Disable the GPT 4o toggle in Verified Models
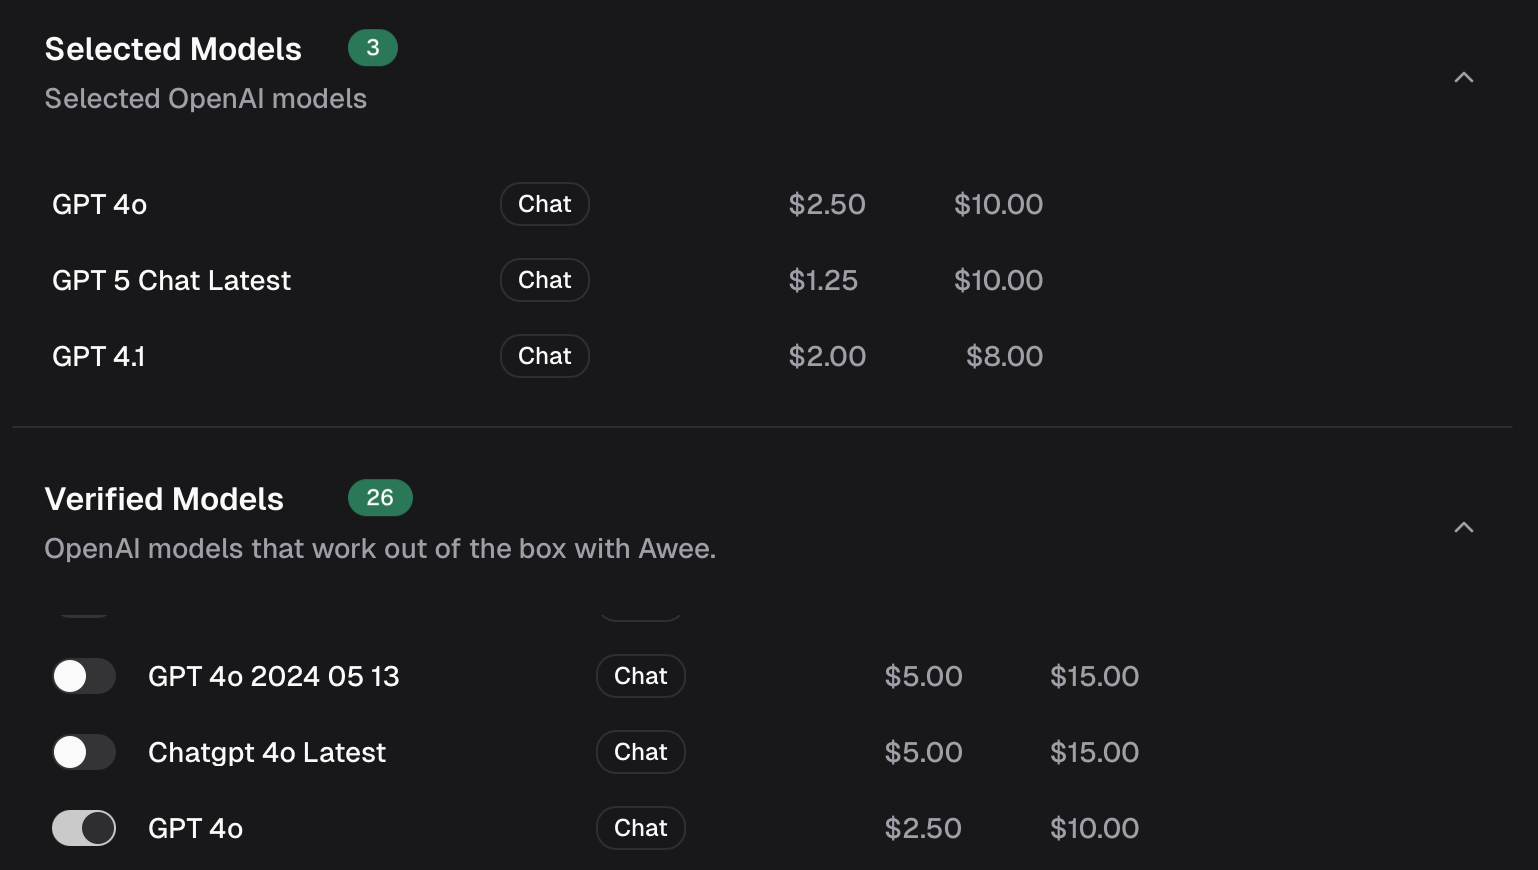Screen dimensions: 1538x870 84,828
